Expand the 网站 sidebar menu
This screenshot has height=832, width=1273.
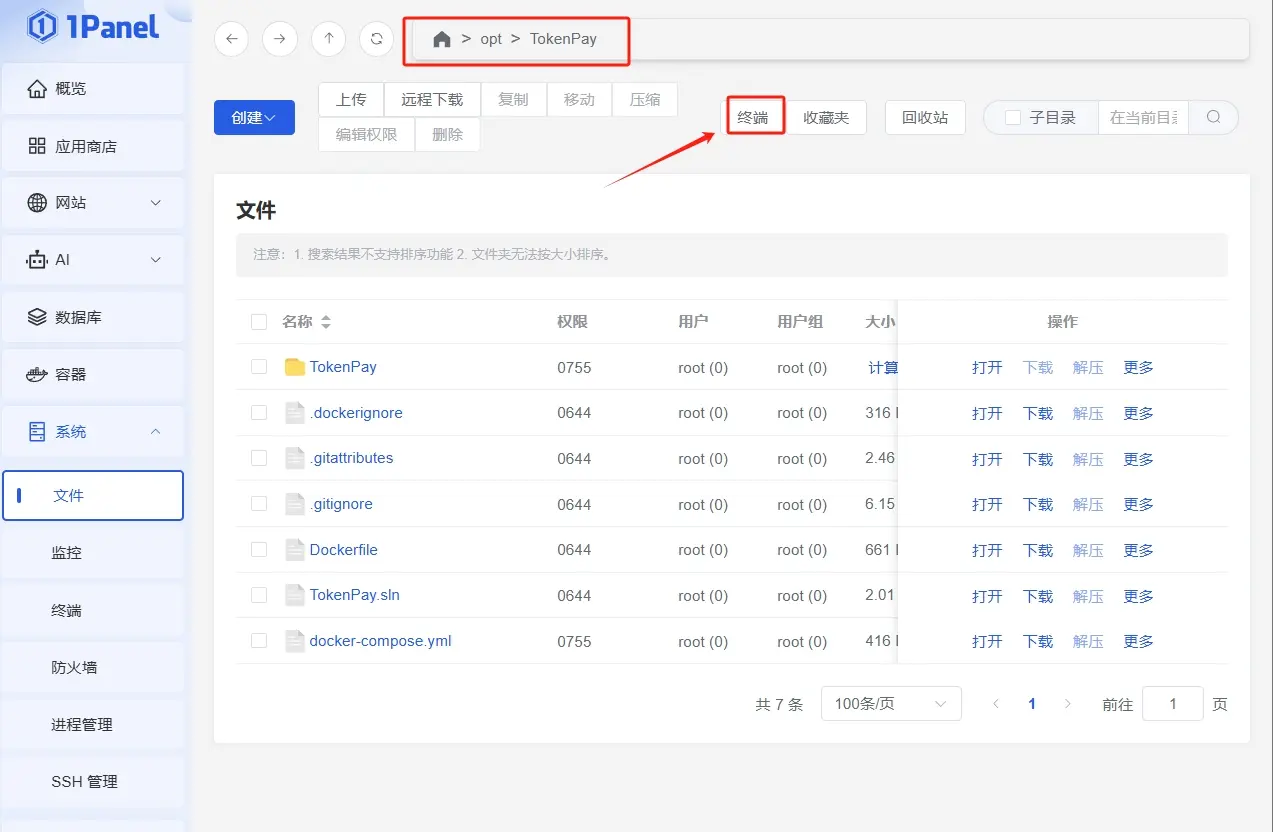pos(155,203)
